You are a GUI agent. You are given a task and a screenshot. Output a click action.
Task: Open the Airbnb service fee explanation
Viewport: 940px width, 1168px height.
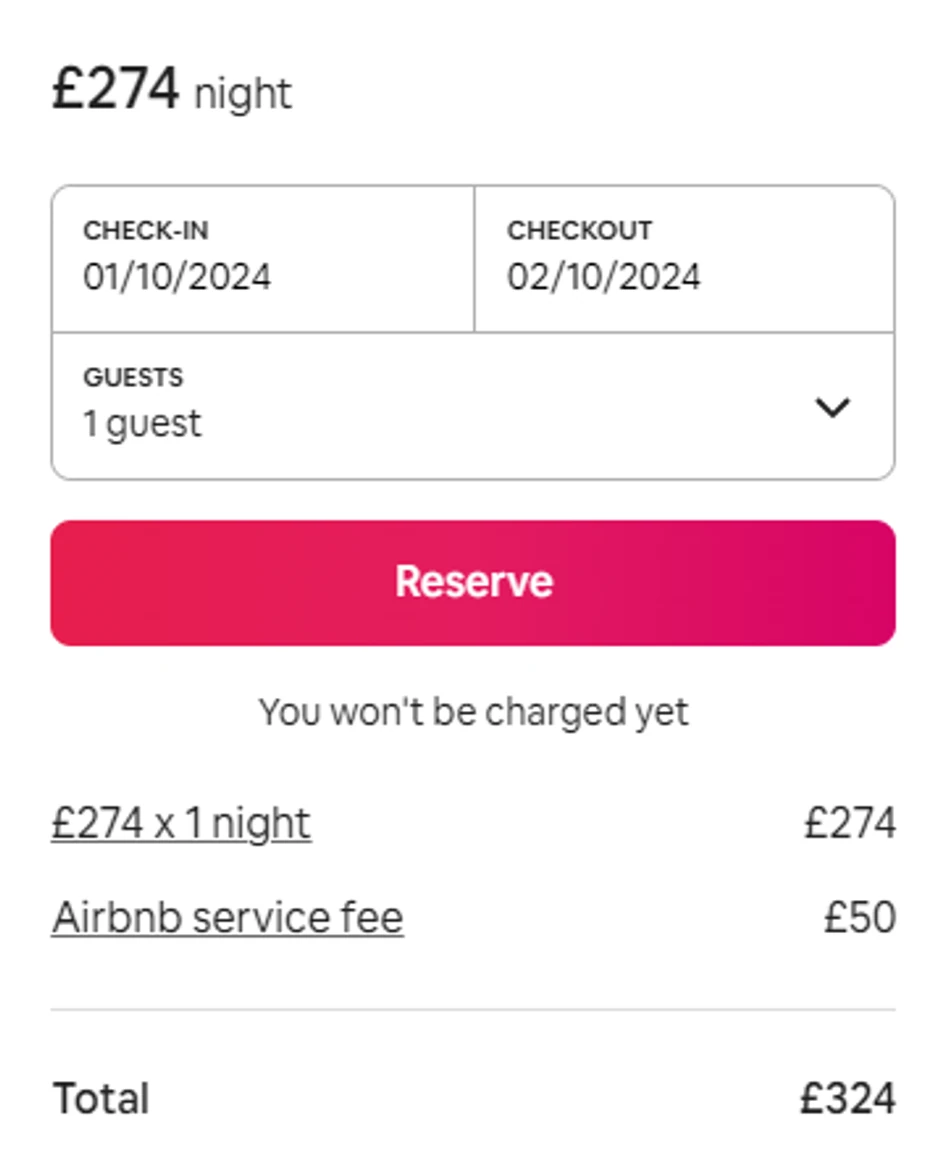pos(227,918)
